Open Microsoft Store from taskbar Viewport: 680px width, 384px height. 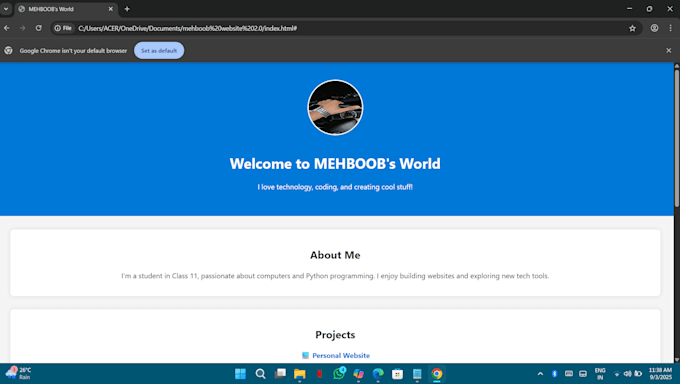(x=398, y=374)
